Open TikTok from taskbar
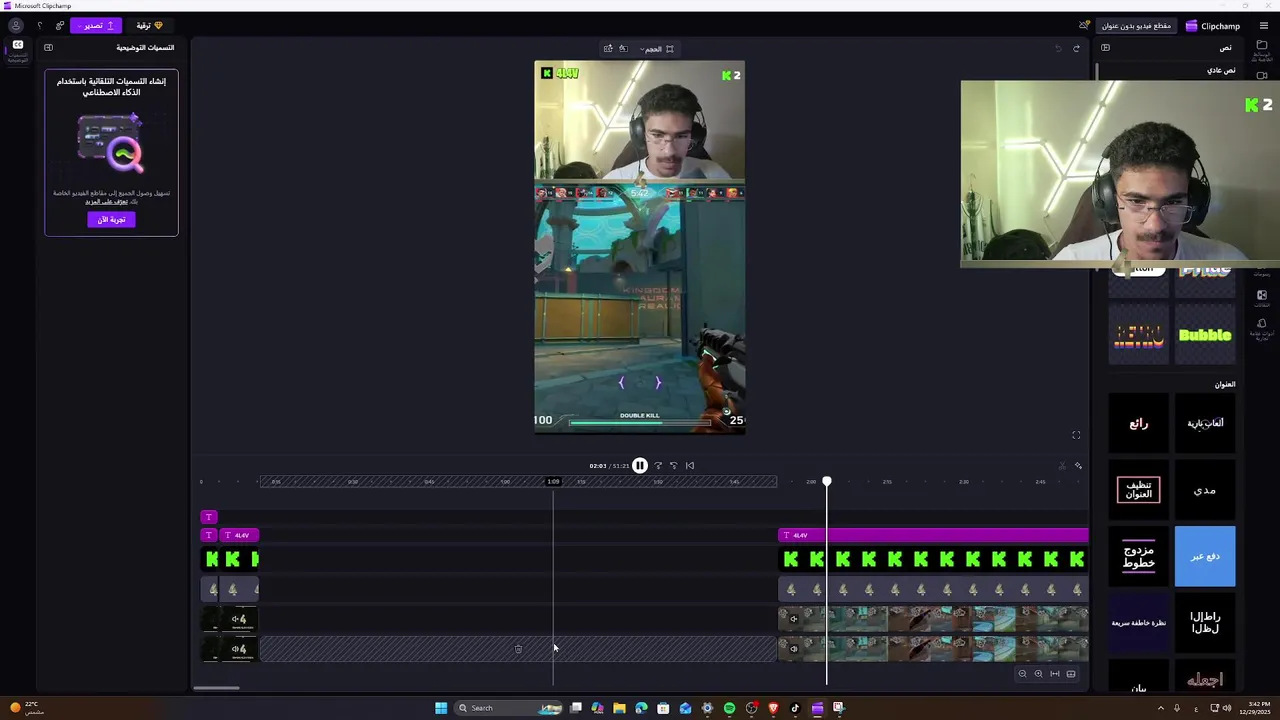Image resolution: width=1280 pixels, height=720 pixels. 795,708
